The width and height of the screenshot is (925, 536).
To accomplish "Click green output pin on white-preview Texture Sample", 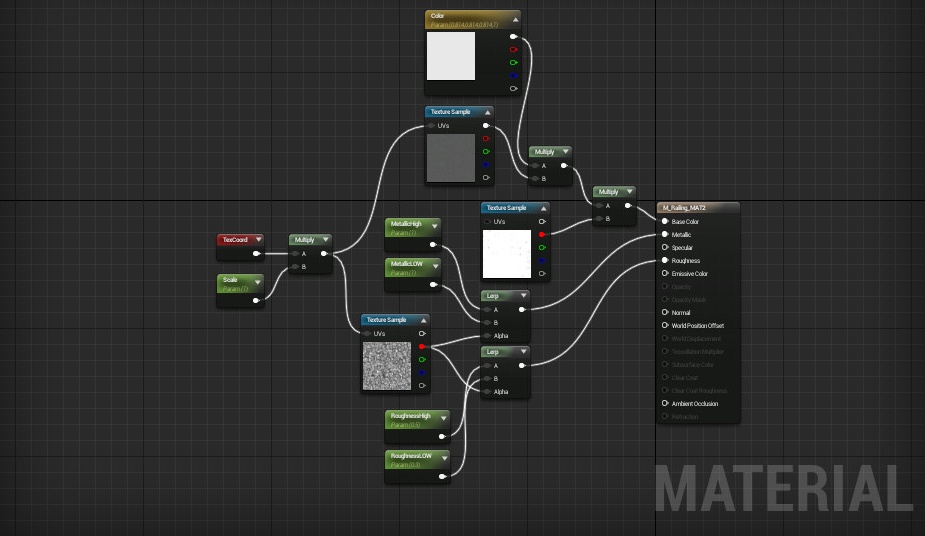I will (x=542, y=248).
